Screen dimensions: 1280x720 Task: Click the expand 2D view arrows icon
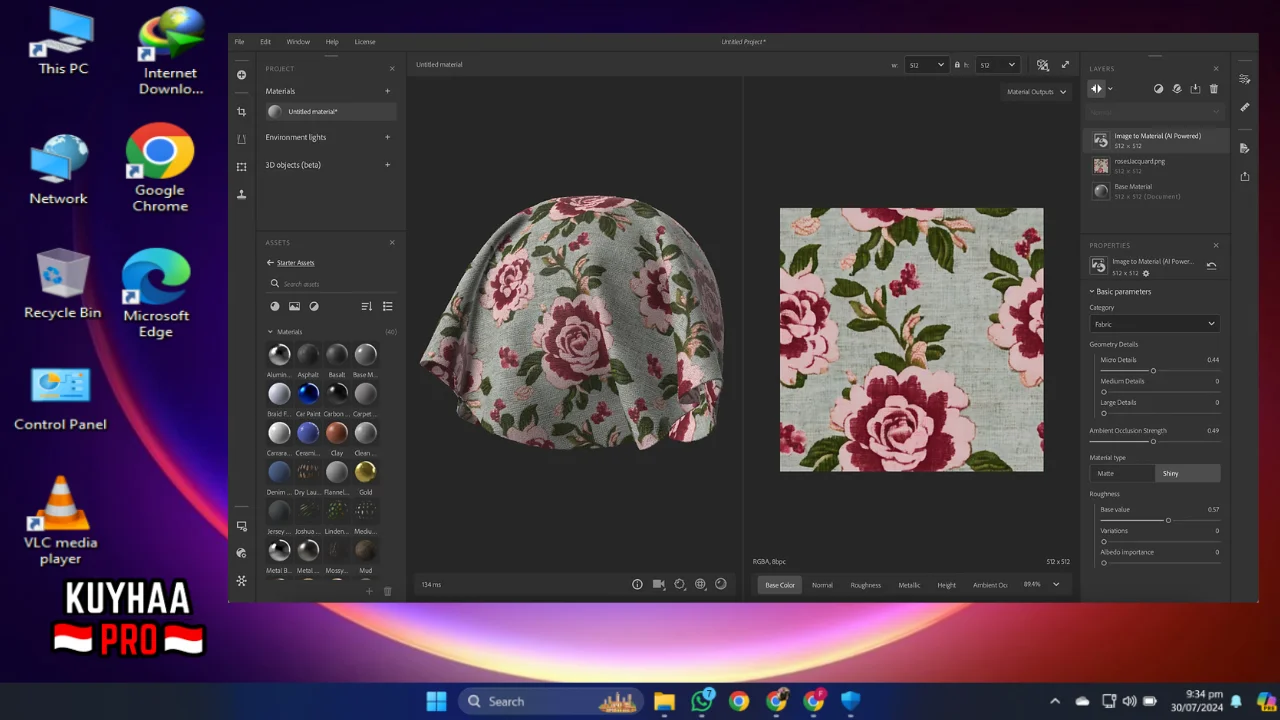[x=1065, y=65]
